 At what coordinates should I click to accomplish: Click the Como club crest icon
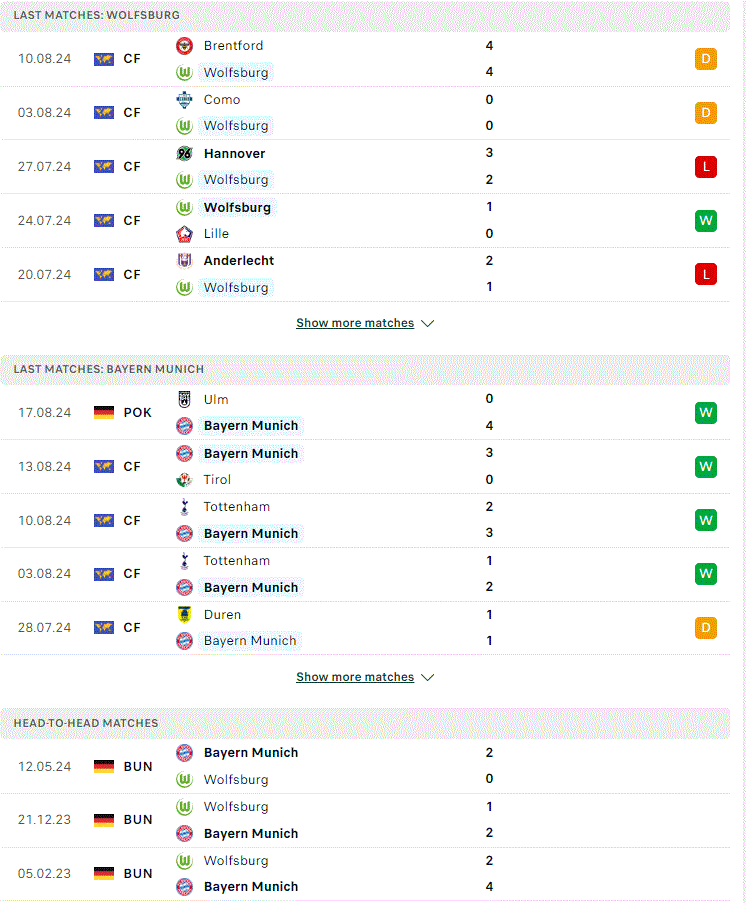184,100
